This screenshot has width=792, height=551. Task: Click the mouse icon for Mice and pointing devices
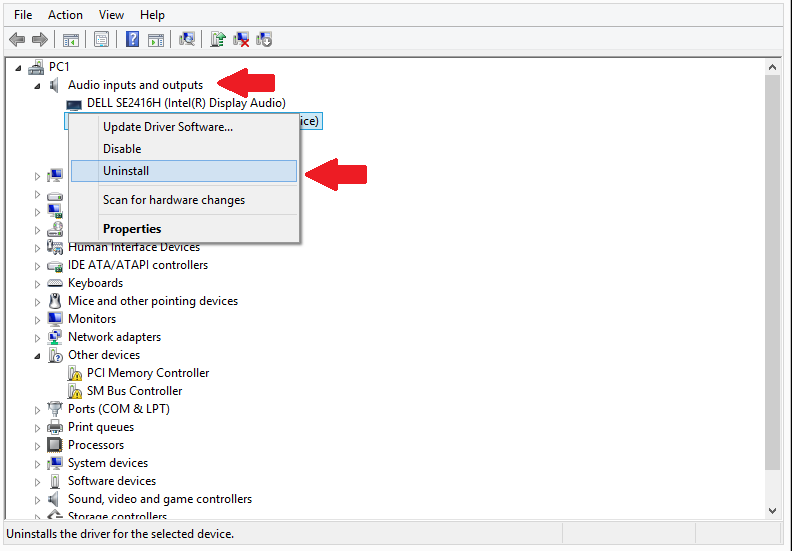pyautogui.click(x=55, y=301)
